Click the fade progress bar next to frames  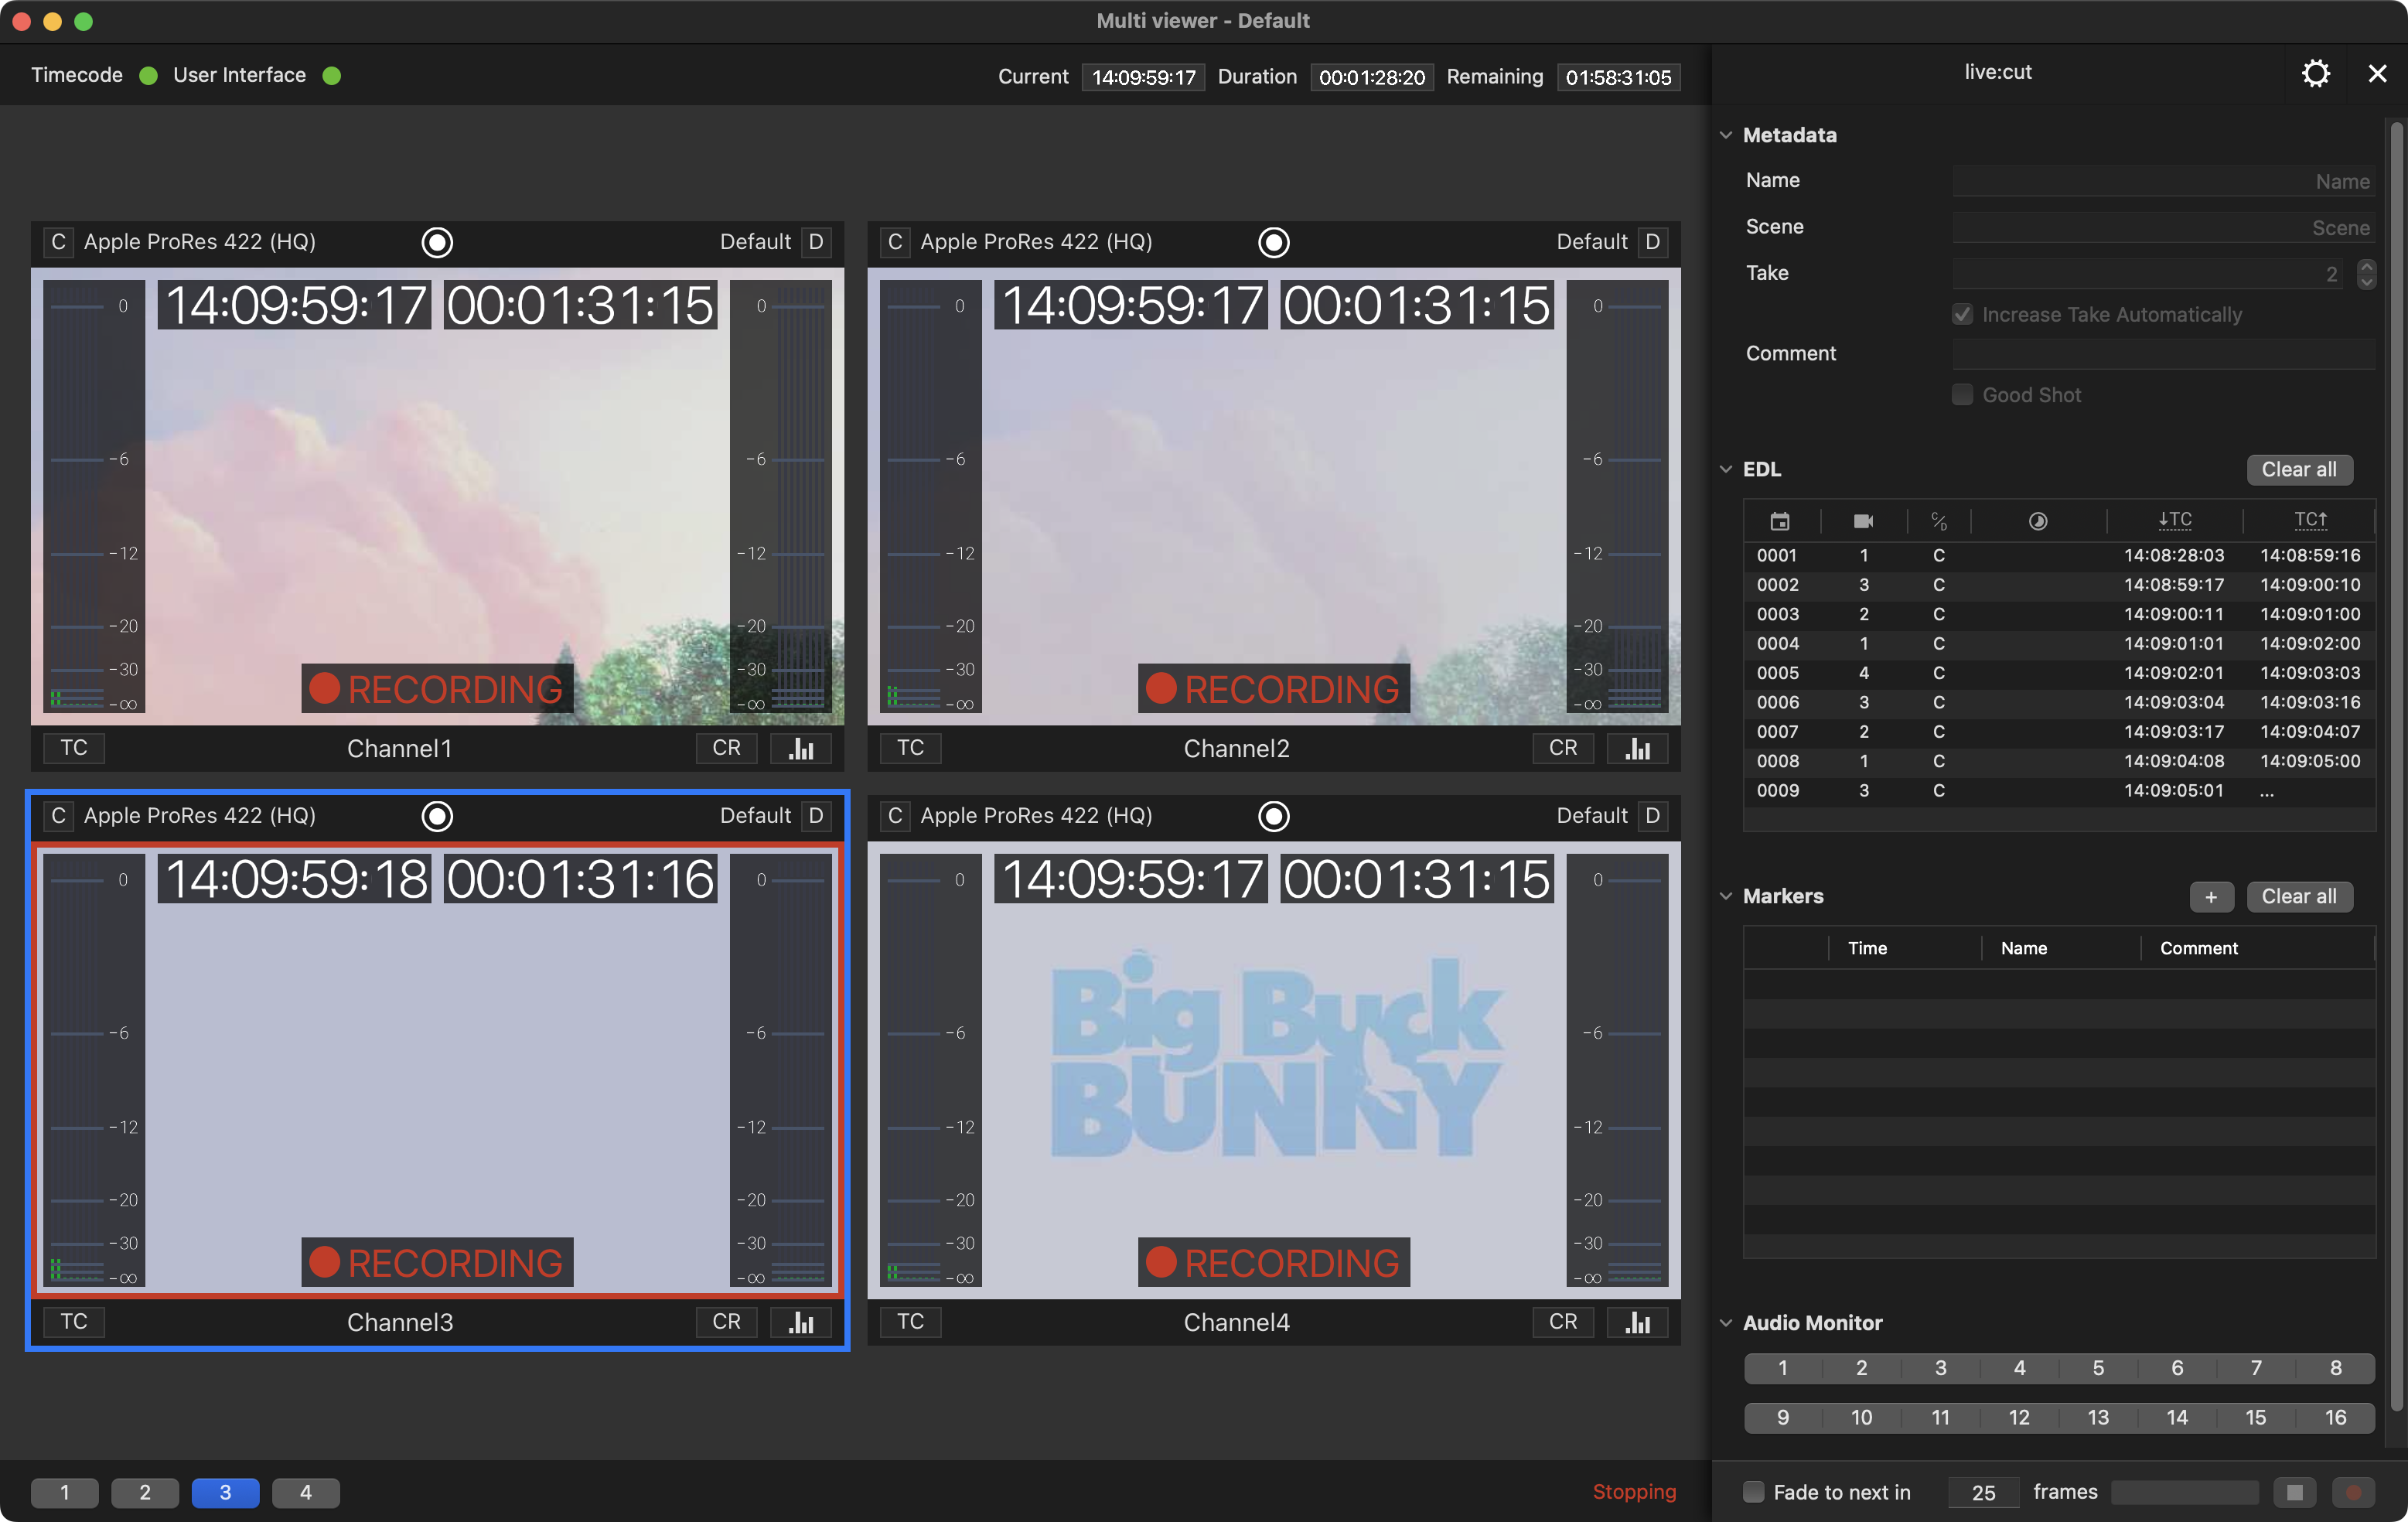click(x=2185, y=1492)
